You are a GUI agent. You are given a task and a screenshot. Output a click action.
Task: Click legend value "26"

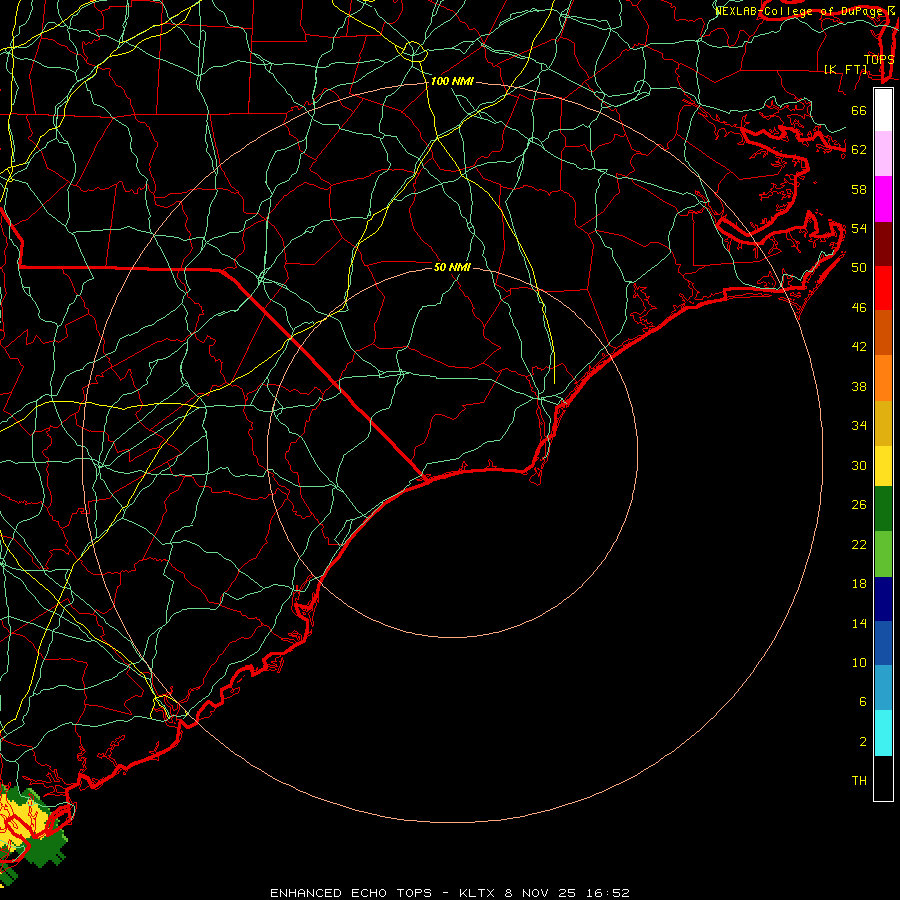pos(859,505)
